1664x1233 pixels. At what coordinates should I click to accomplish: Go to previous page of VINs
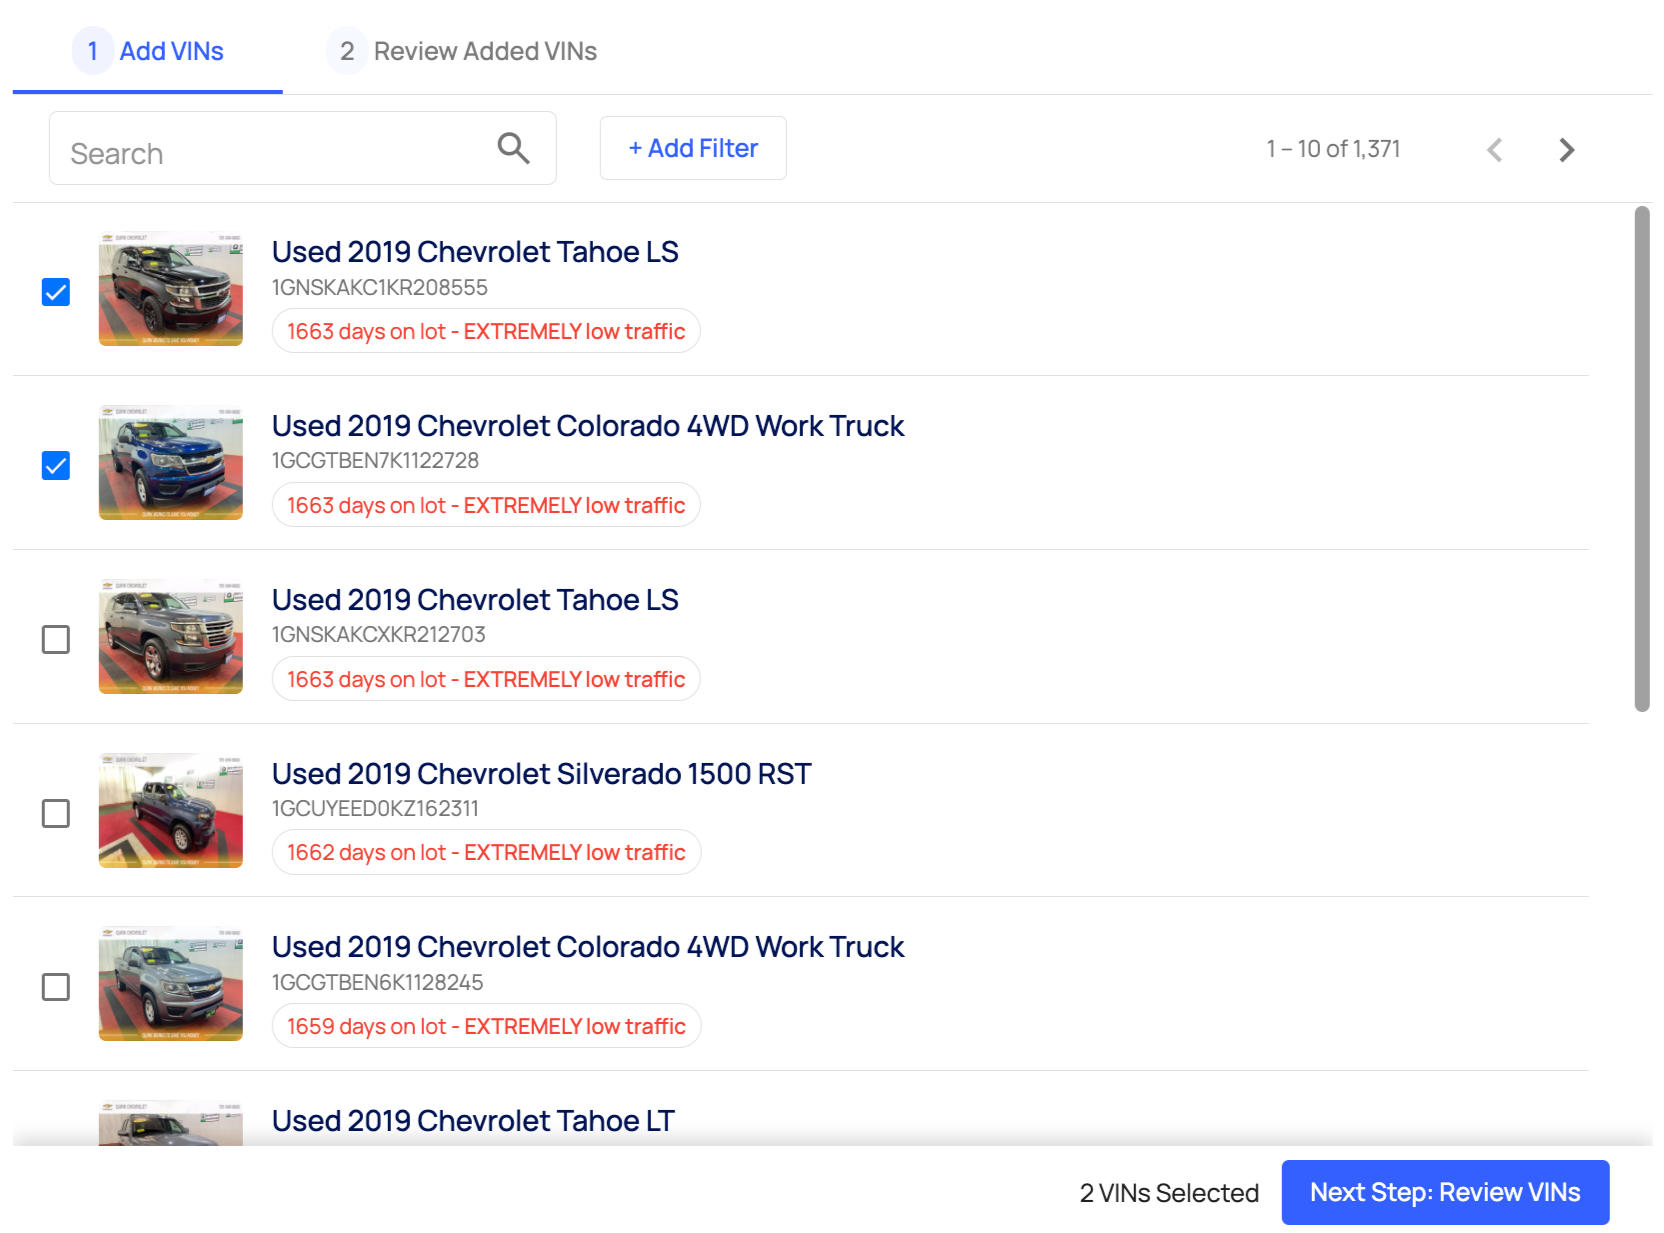click(x=1494, y=150)
